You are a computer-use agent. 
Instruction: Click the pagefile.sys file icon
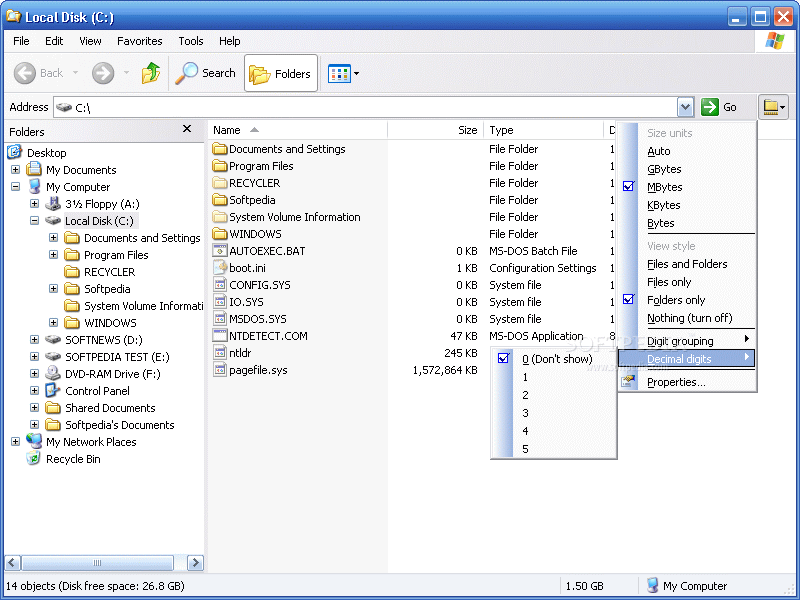[x=219, y=370]
